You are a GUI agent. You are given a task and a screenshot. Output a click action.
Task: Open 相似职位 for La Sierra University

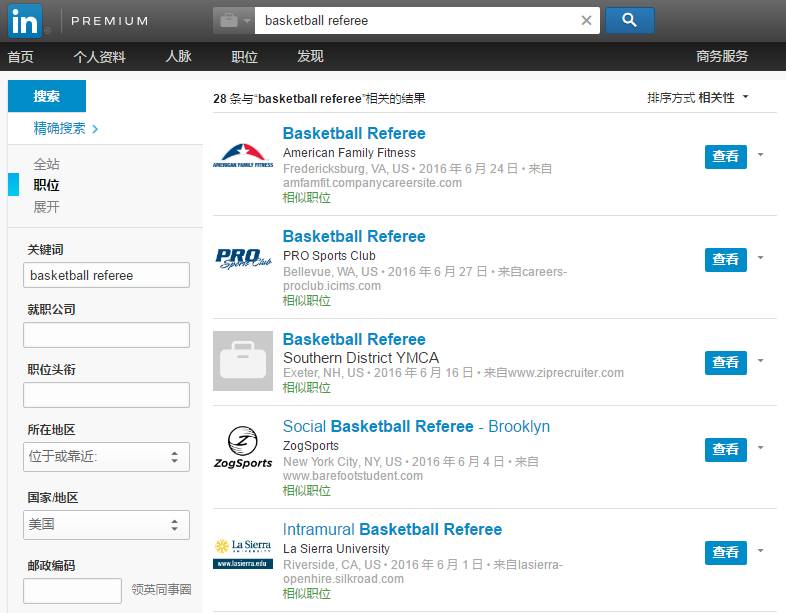coord(307,594)
